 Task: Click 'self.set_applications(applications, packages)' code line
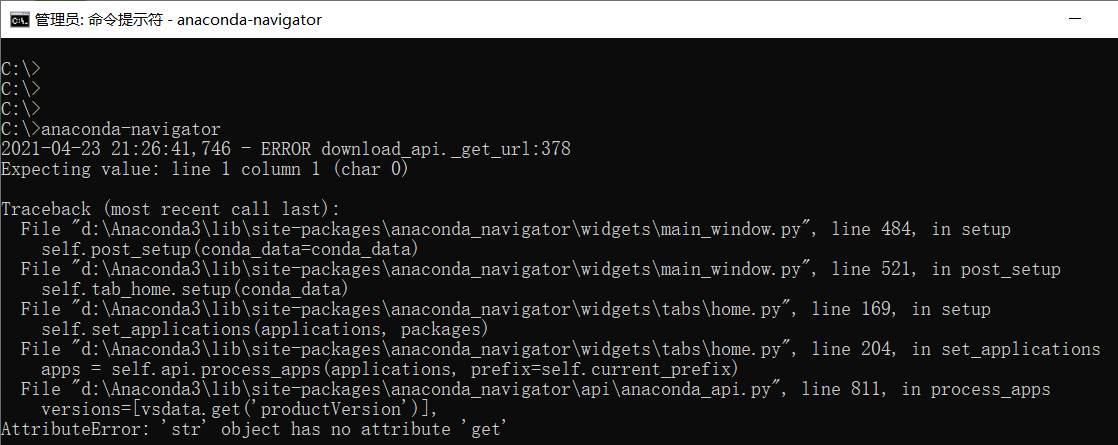(x=264, y=329)
